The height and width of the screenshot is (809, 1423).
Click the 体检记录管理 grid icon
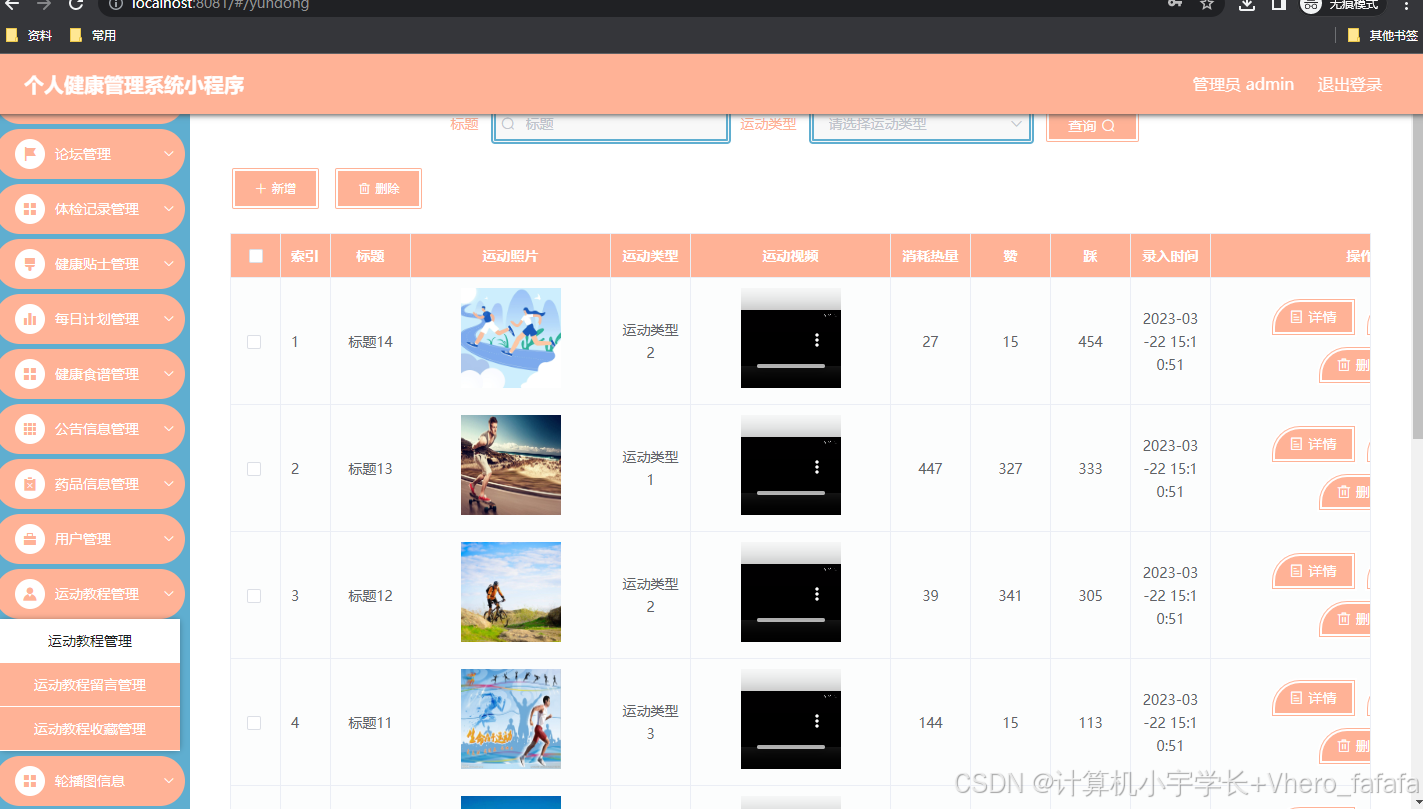tap(30, 209)
